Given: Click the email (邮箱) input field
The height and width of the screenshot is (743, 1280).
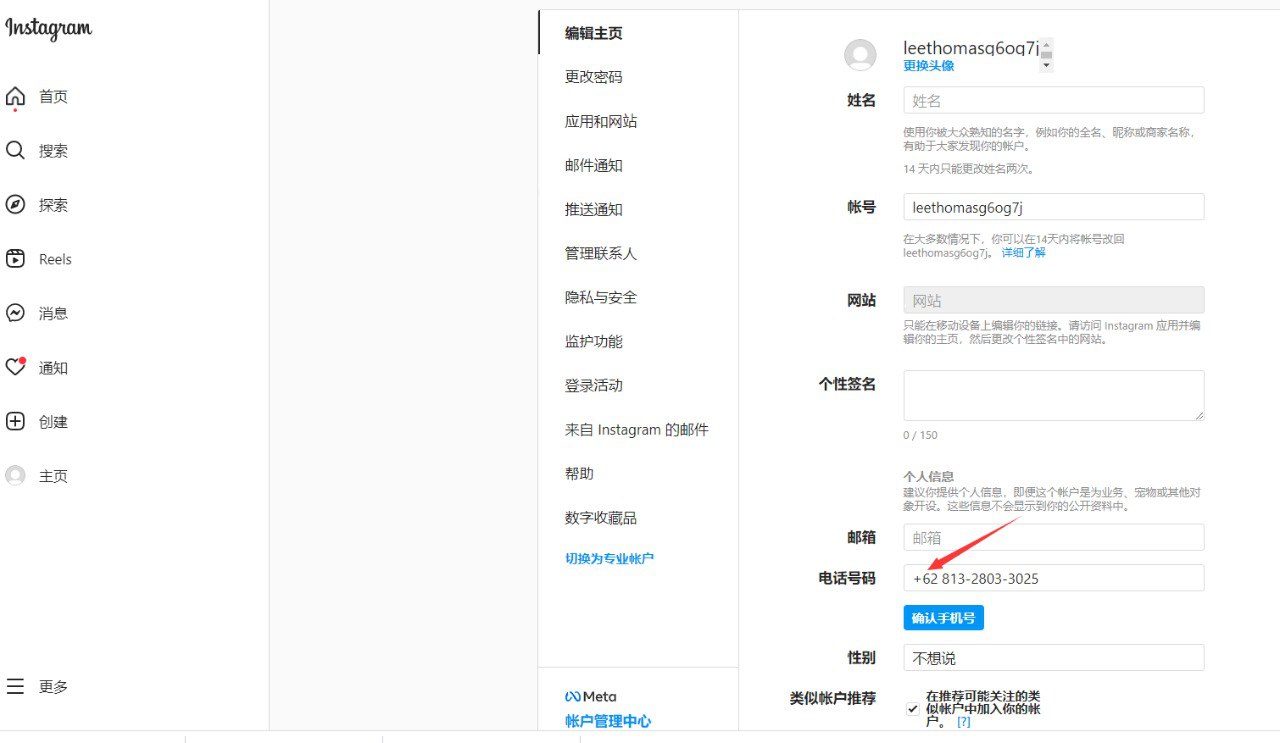Looking at the screenshot, I should coord(1053,538).
